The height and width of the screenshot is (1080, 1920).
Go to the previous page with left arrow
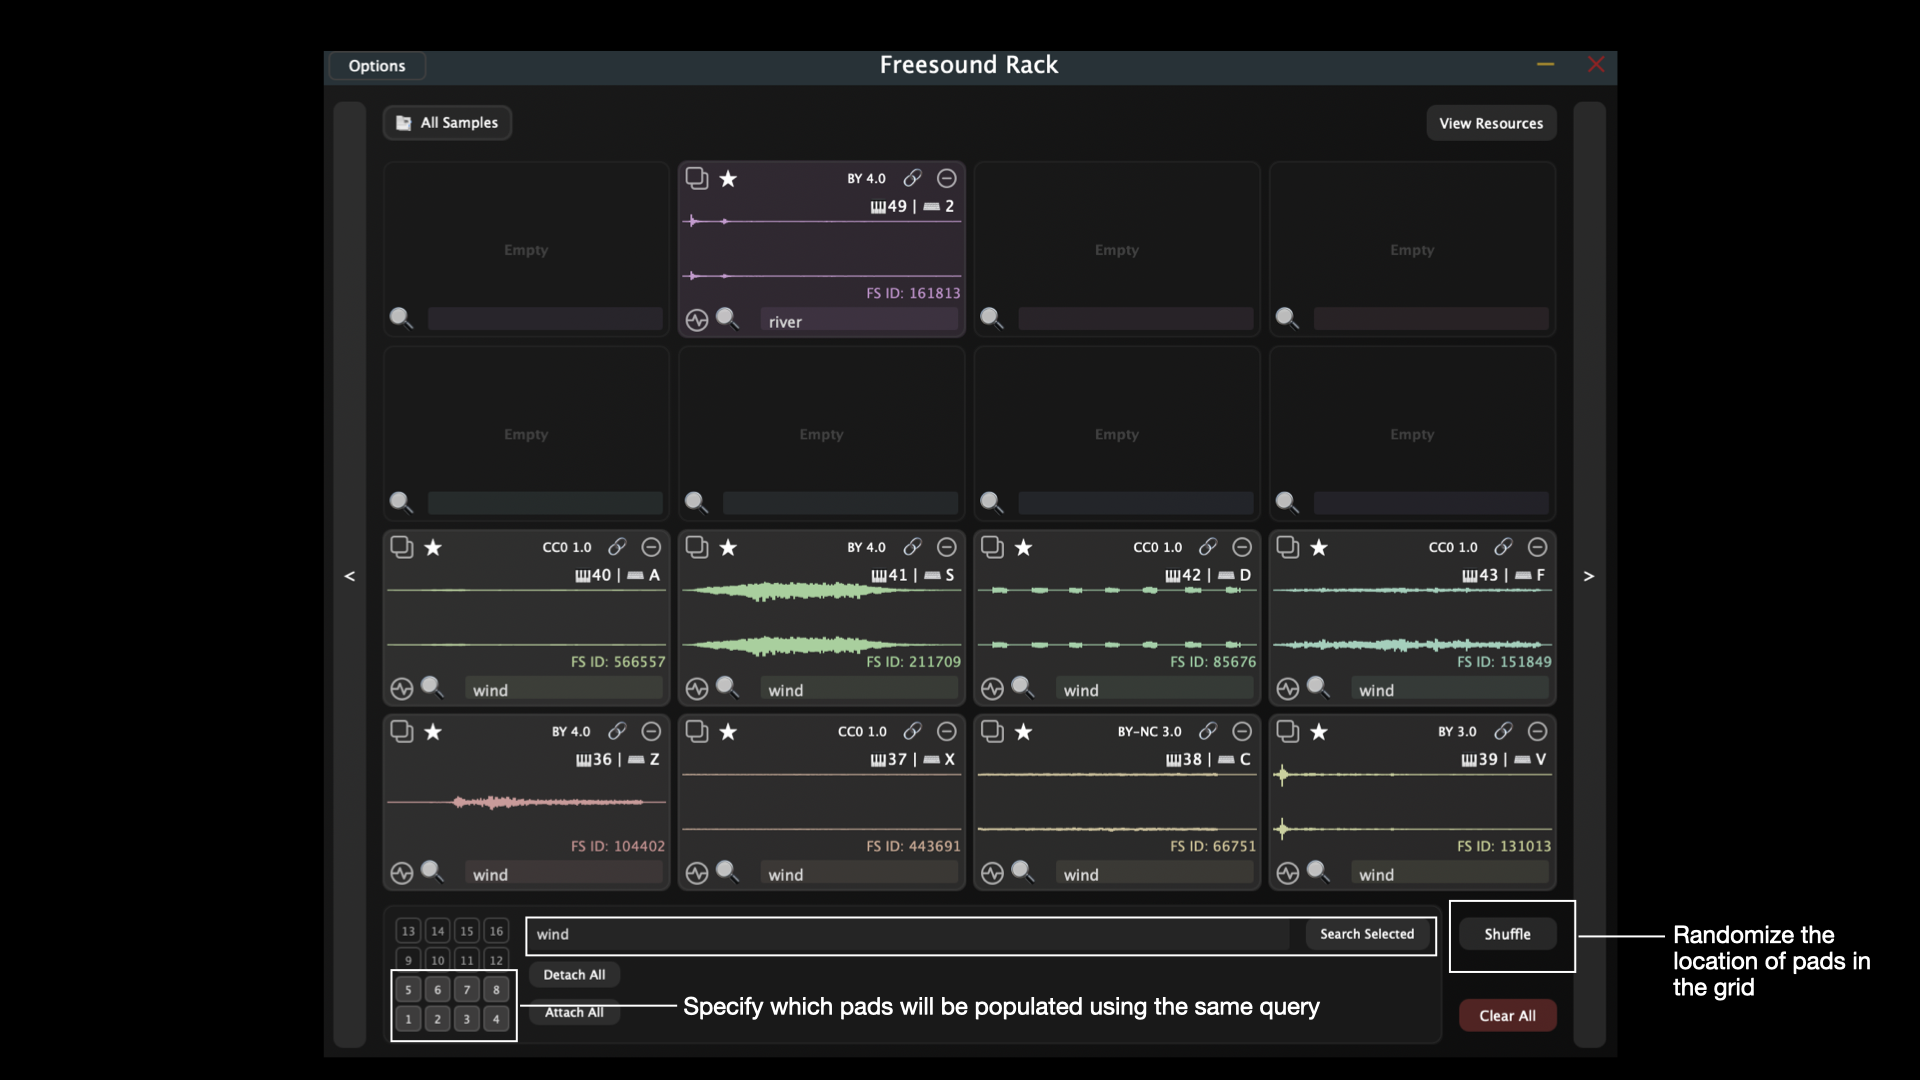(350, 576)
